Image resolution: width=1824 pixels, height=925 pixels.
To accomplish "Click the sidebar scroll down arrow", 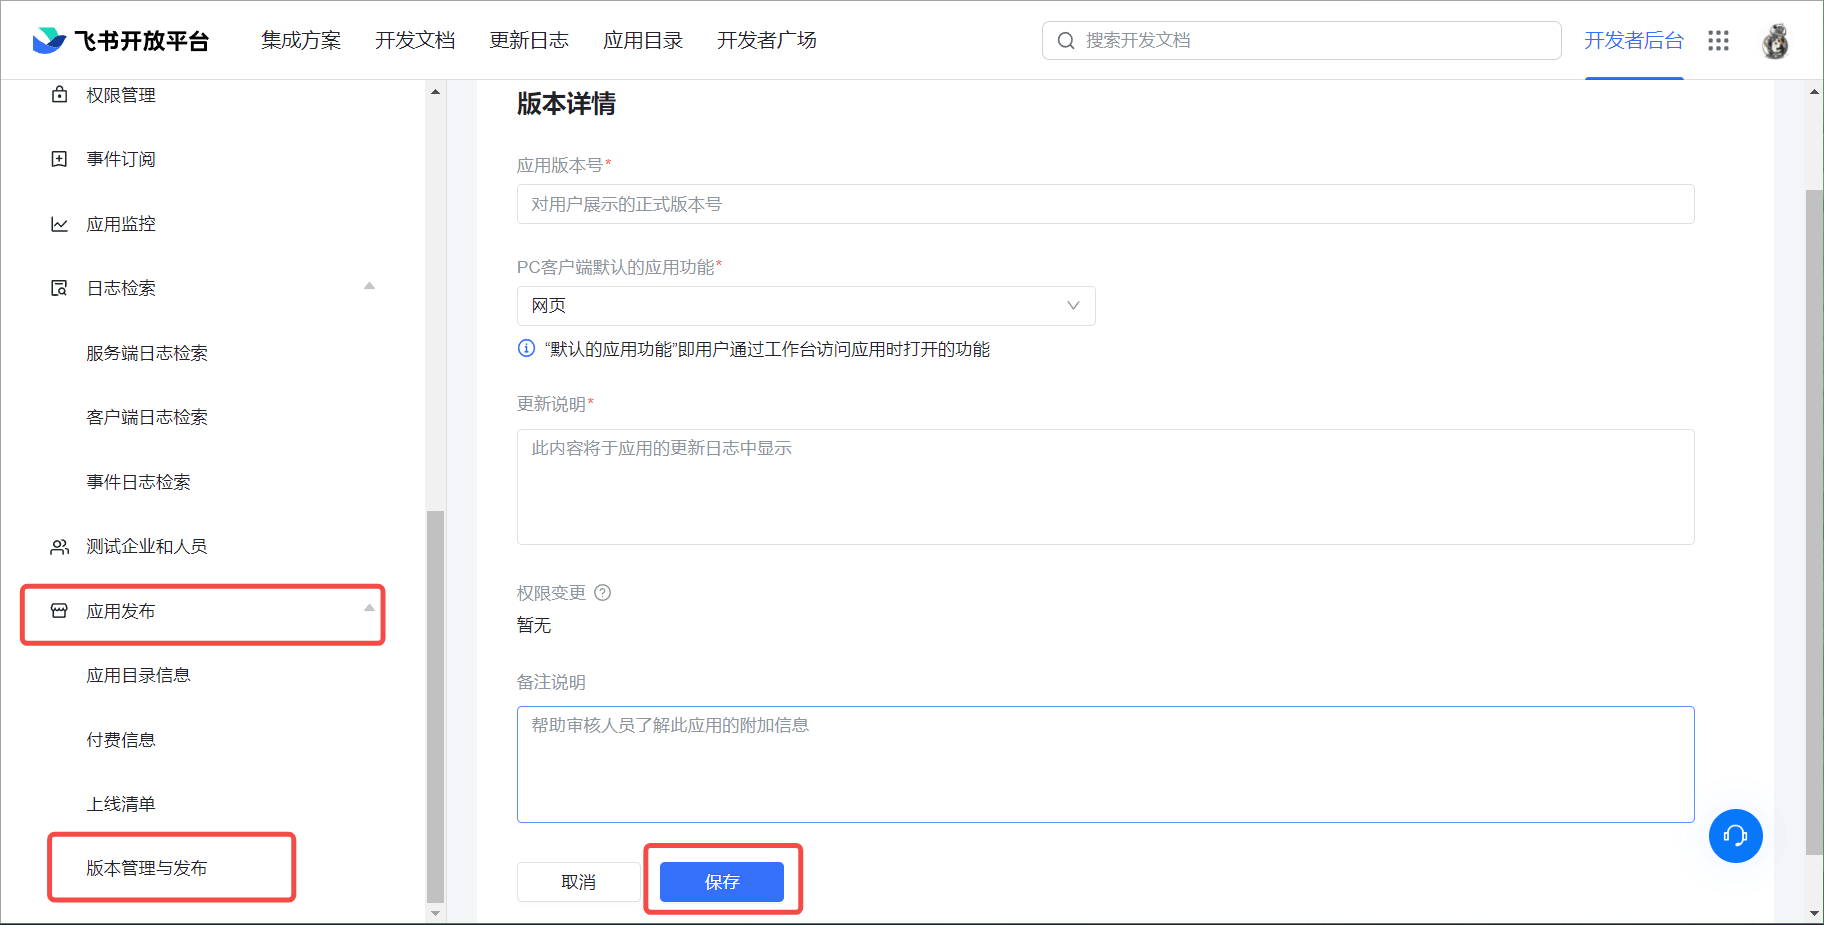I will click(435, 912).
